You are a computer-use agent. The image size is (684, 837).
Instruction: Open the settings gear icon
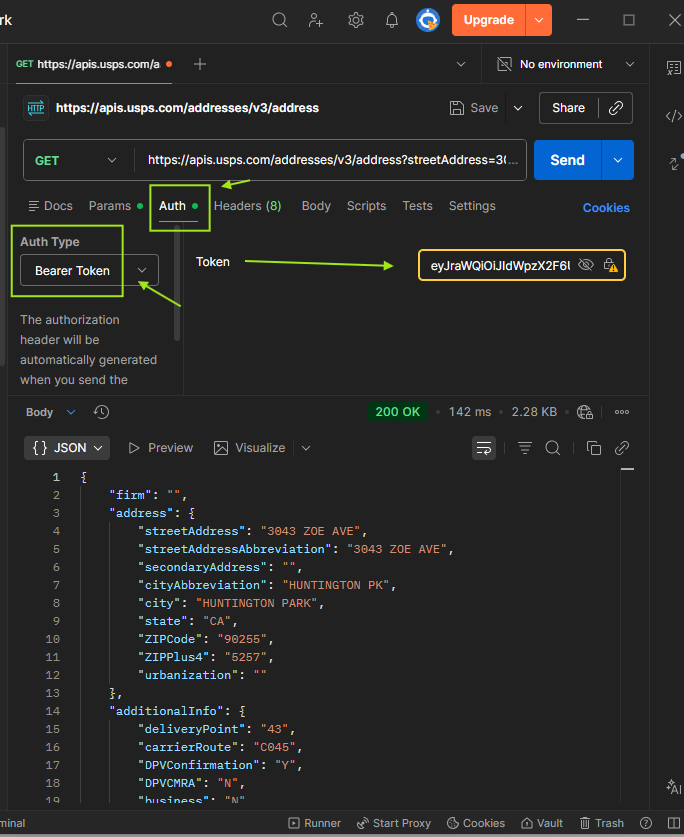pyautogui.click(x=356, y=20)
